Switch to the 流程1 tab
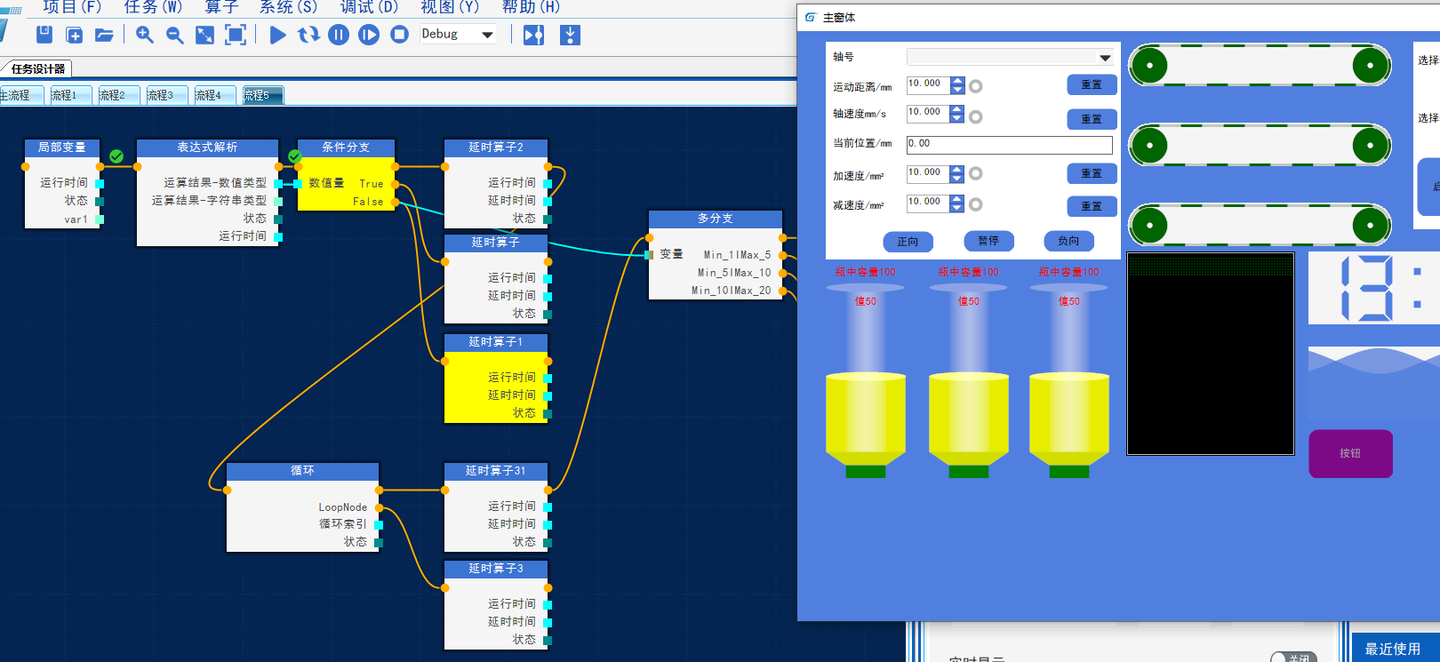Screen dimensions: 1440x662 pyautogui.click(x=69, y=95)
